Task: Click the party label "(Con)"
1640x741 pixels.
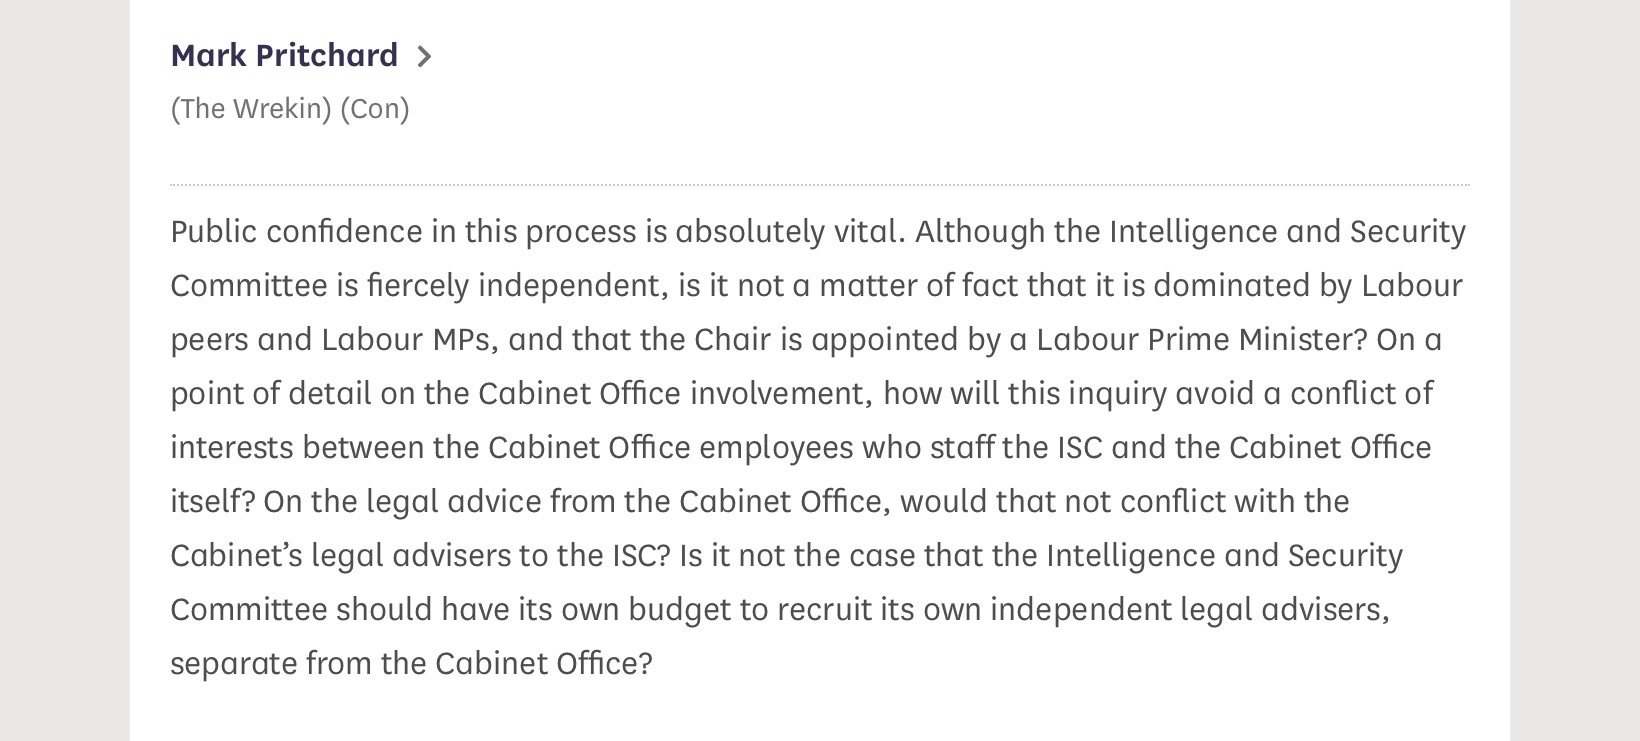Action: tap(375, 108)
